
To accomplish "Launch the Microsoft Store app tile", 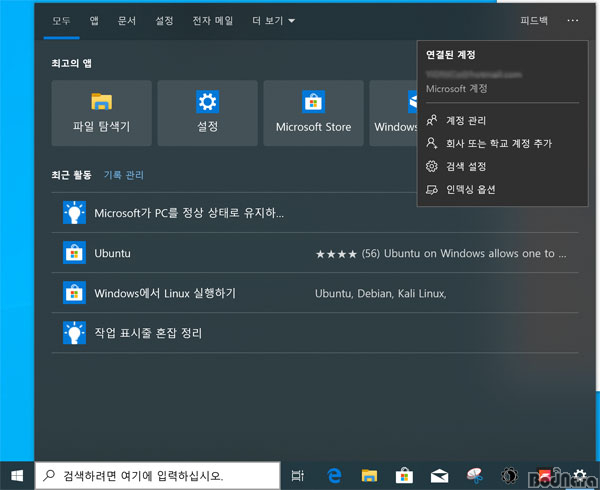I will 313,113.
